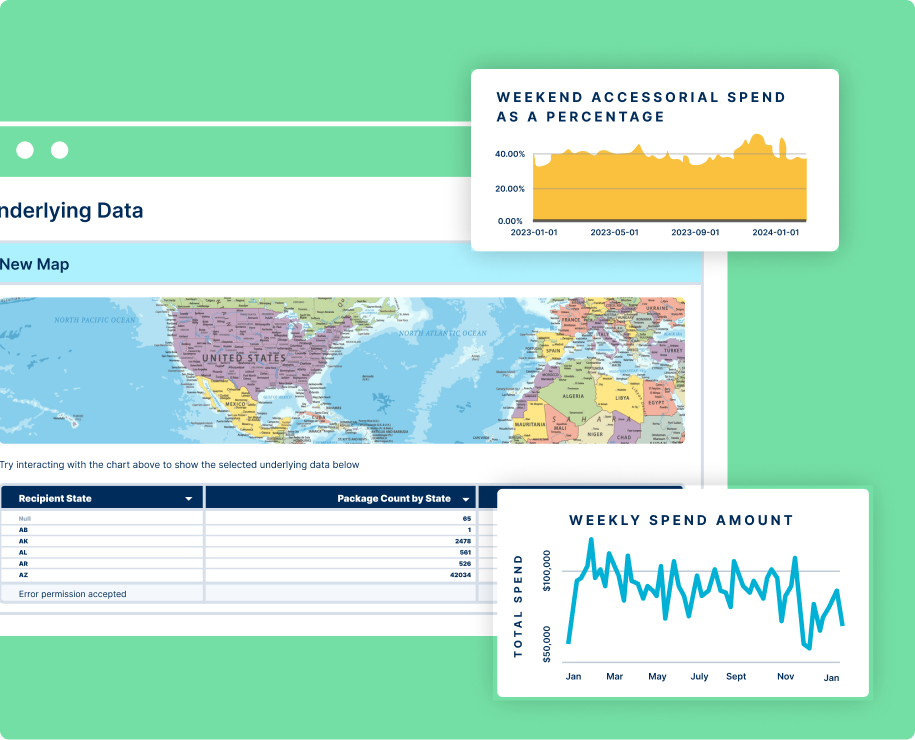
Task: Select the Package Count by State header
Action: coord(341,498)
